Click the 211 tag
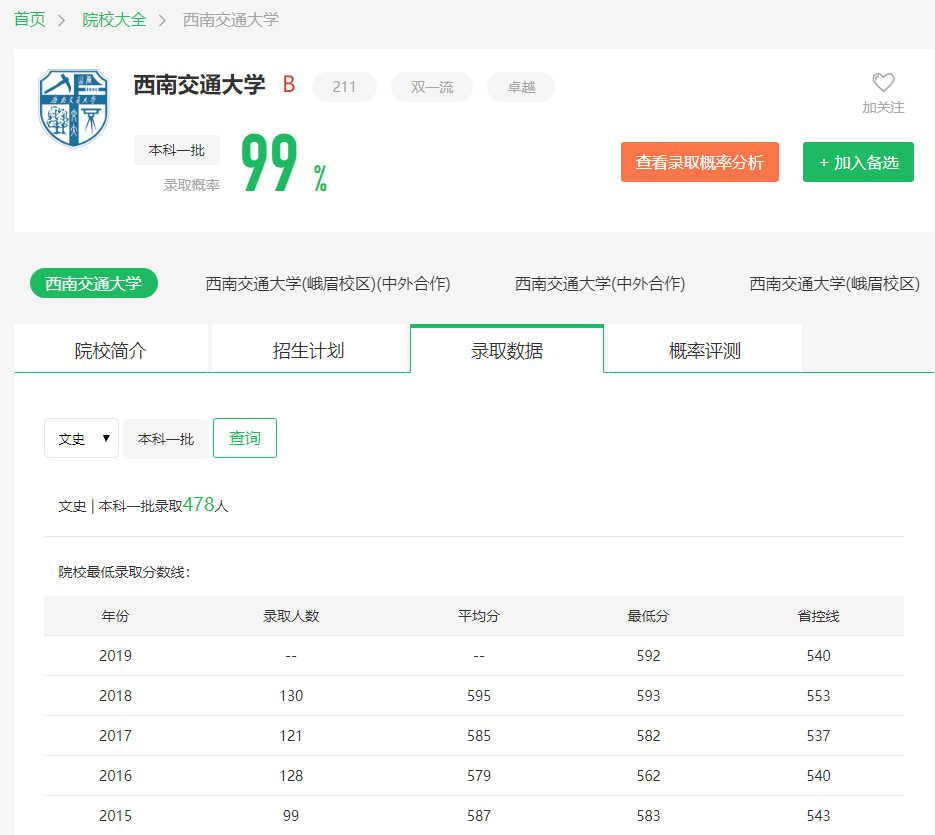 tap(344, 87)
